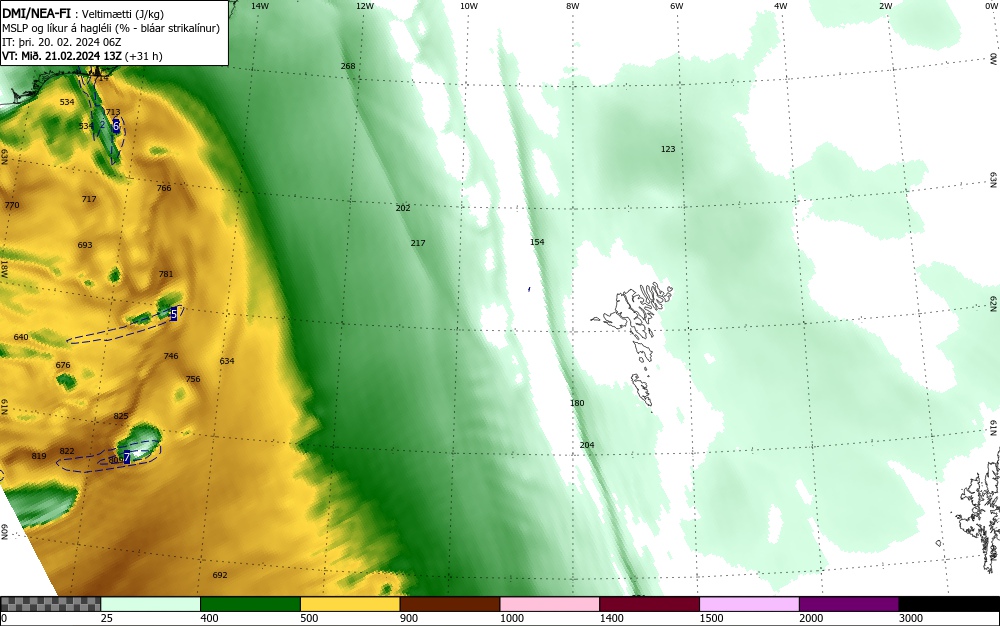
Task: Select the yellow 500–900 legend swatch
Action: 350,604
